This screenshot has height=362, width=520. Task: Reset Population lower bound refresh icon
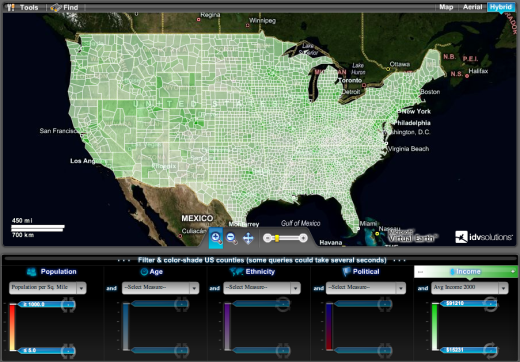point(68,351)
